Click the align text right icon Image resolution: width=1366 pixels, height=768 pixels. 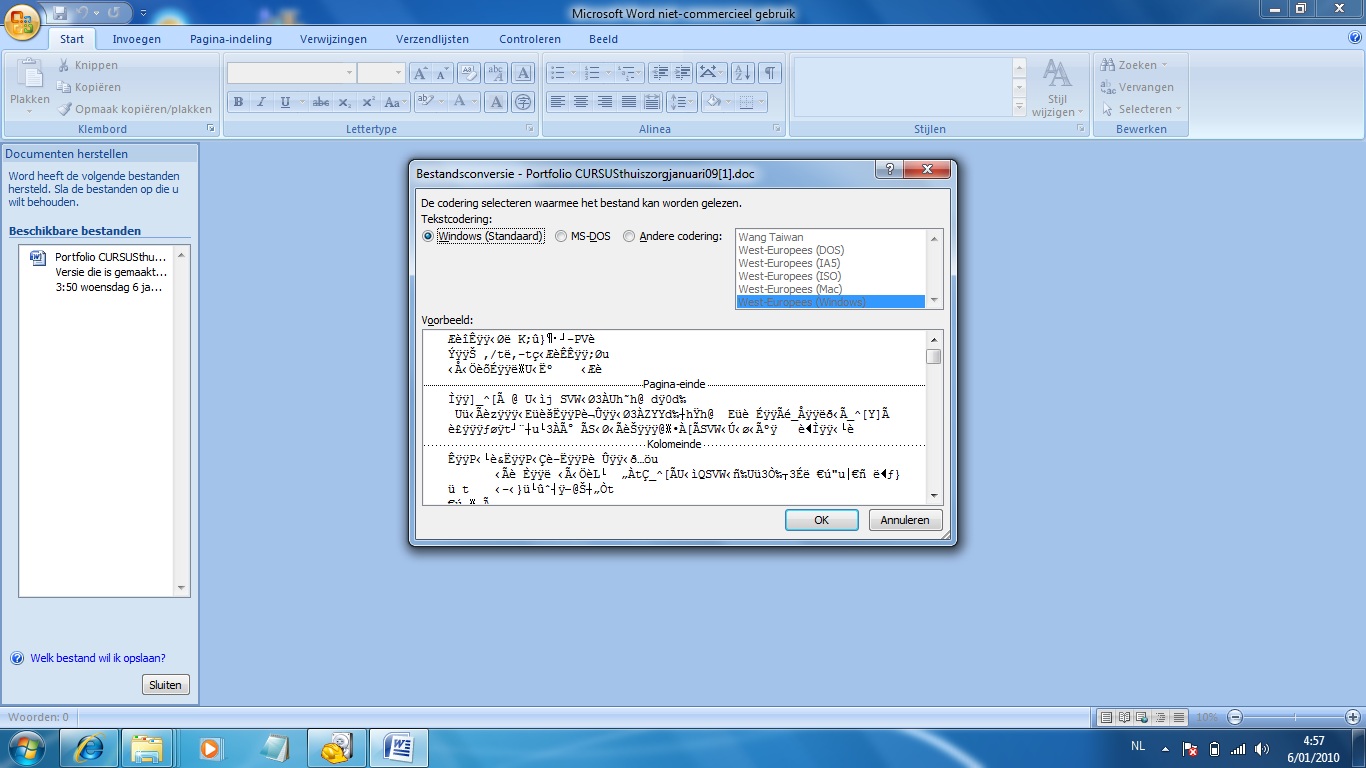[605, 102]
